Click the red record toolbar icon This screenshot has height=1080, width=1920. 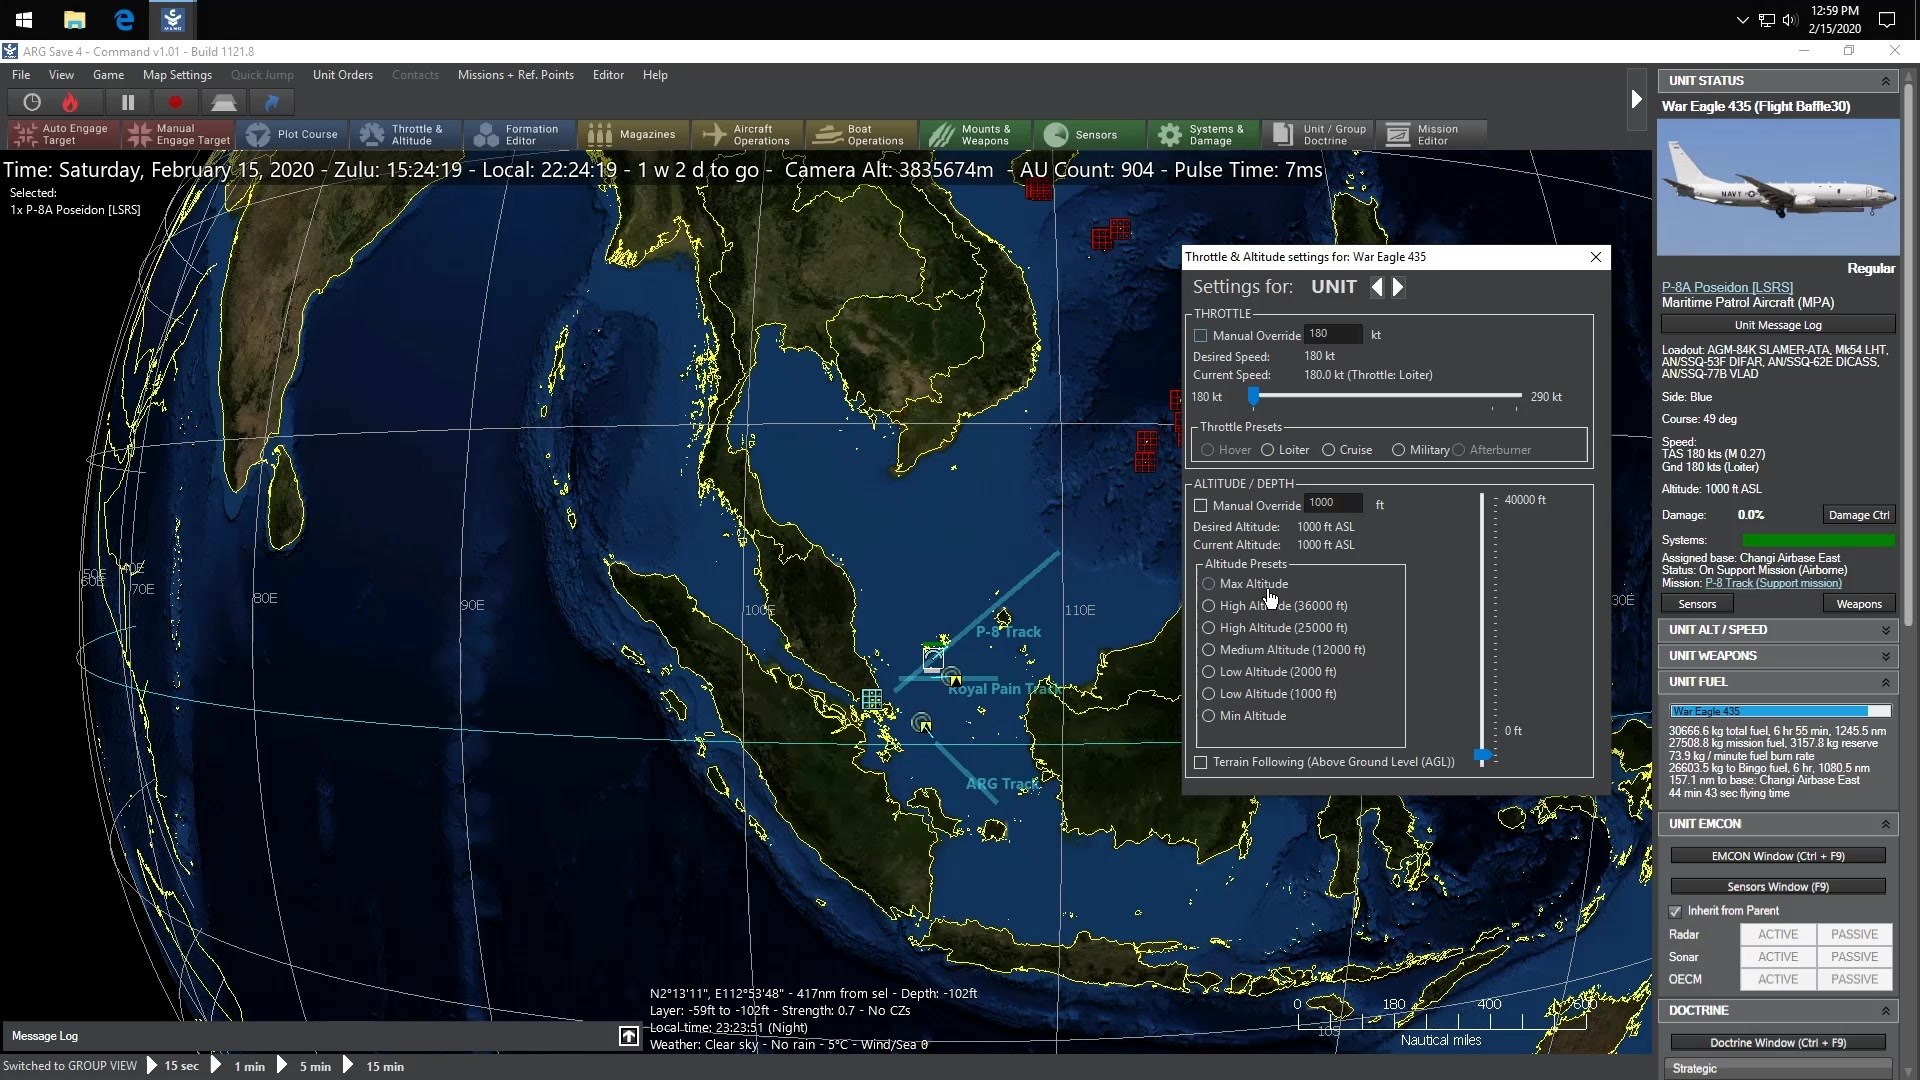click(x=176, y=102)
